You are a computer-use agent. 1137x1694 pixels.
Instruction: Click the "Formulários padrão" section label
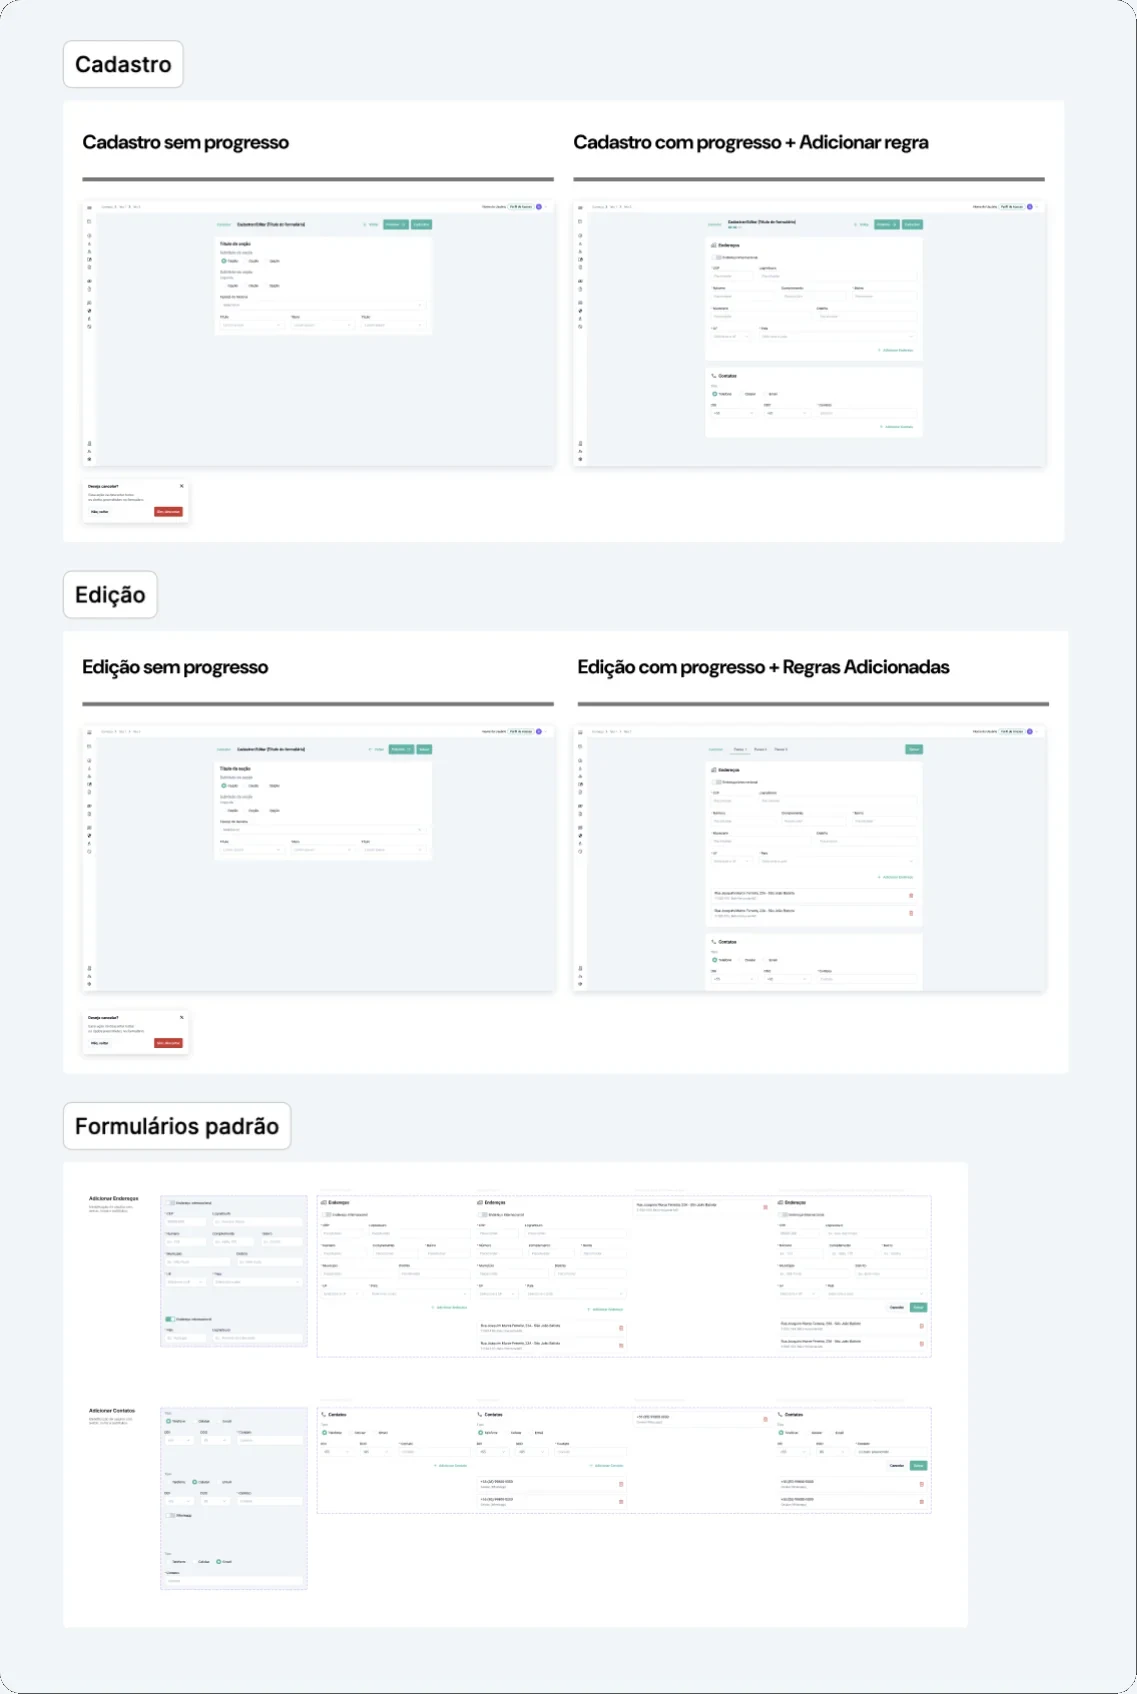tap(177, 1126)
